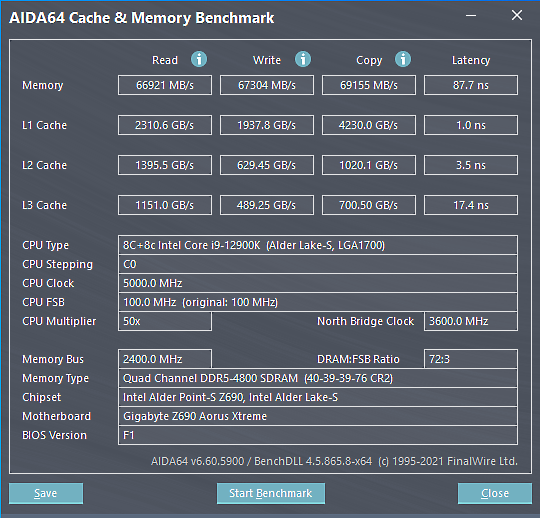Click the L3 Cache row label
This screenshot has width=540, height=518.
click(44, 205)
